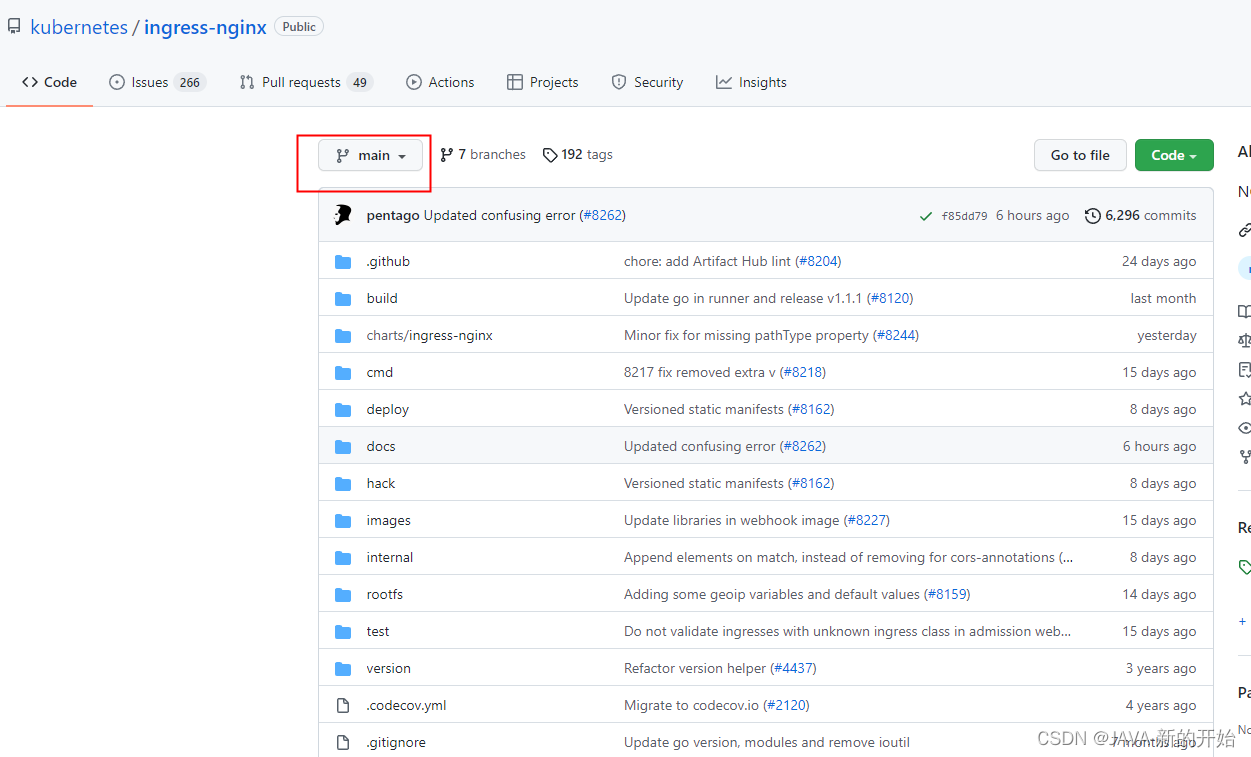Click the green check status icon
Image resolution: width=1251 pixels, height=757 pixels.
(926, 216)
